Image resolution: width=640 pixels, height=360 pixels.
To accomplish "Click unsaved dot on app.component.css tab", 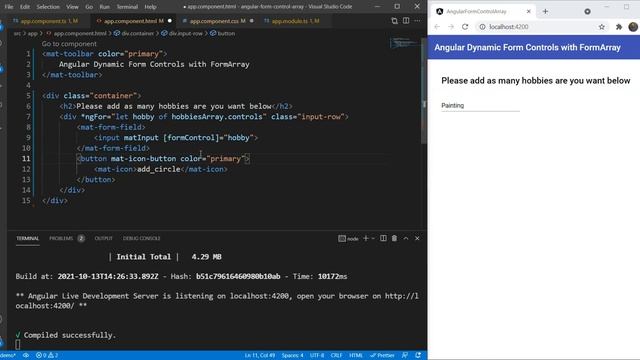I will tap(251, 21).
